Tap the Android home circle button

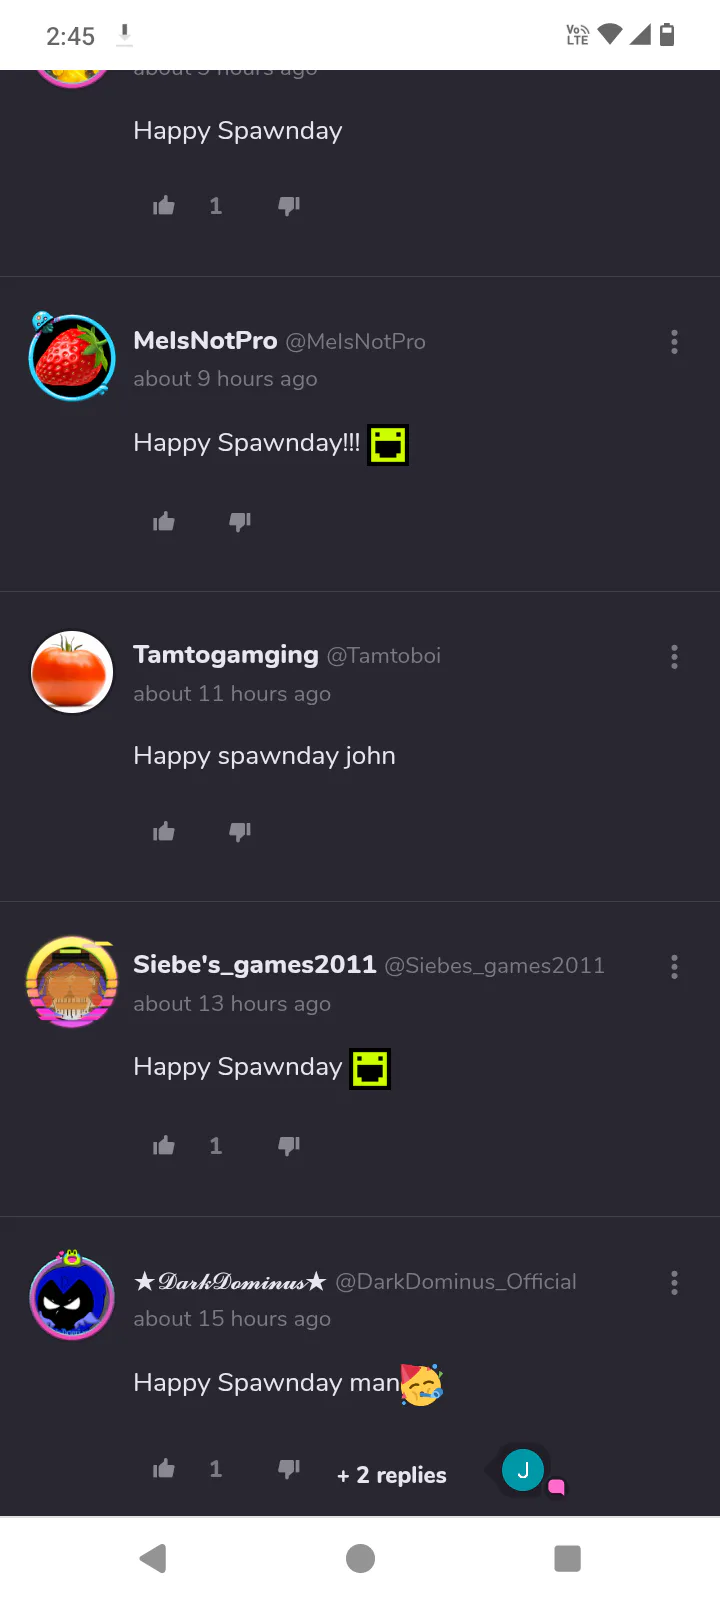tap(360, 1558)
